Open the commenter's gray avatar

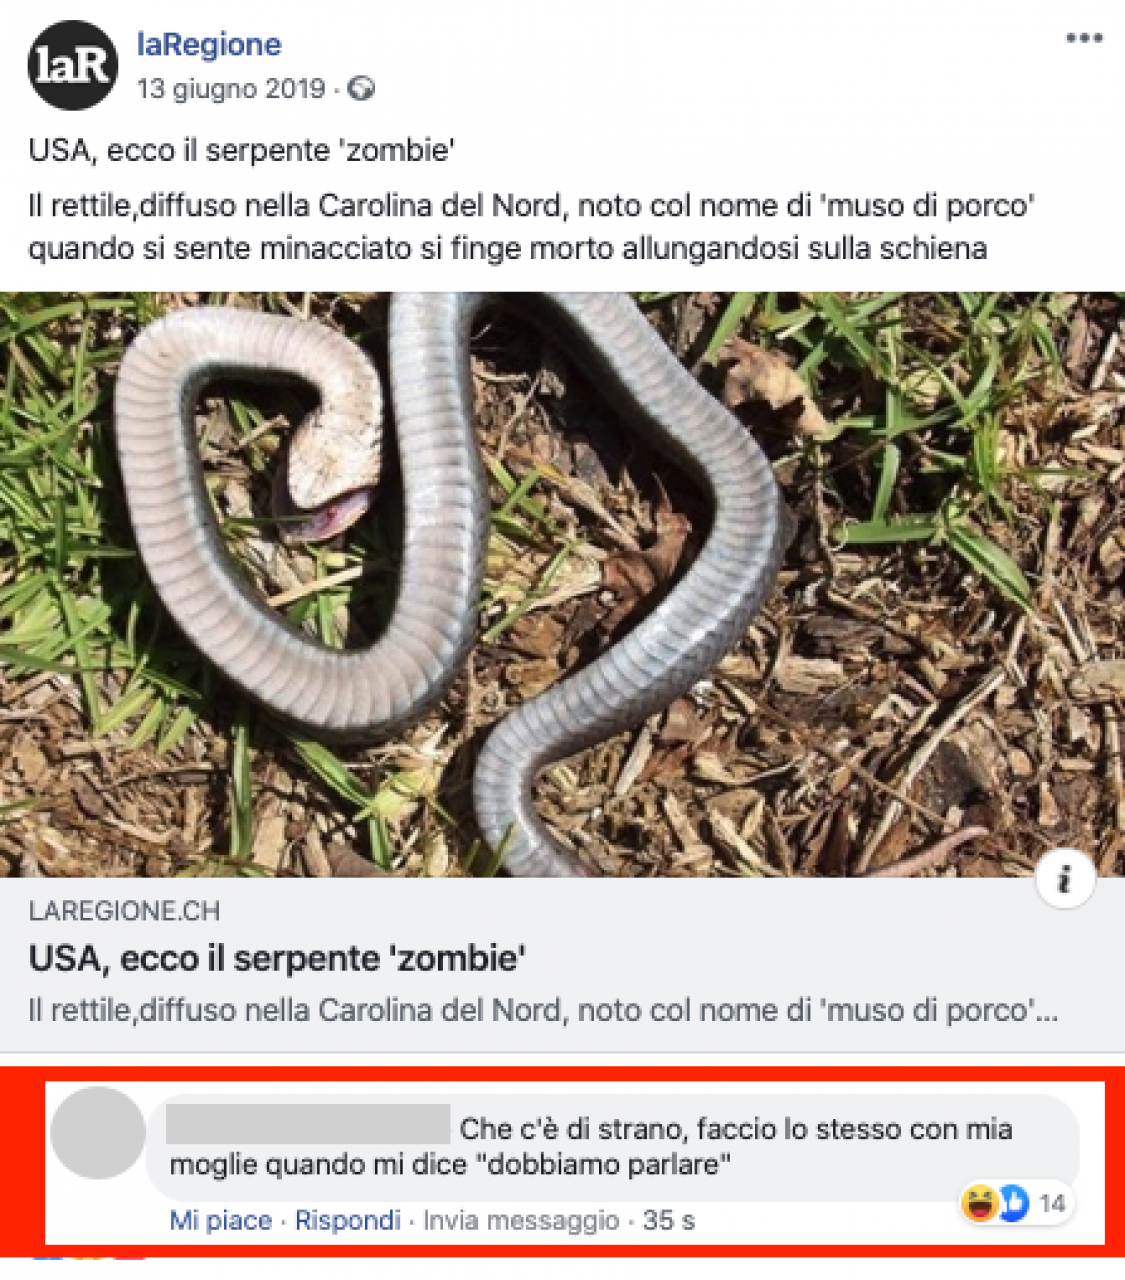pos(97,1133)
